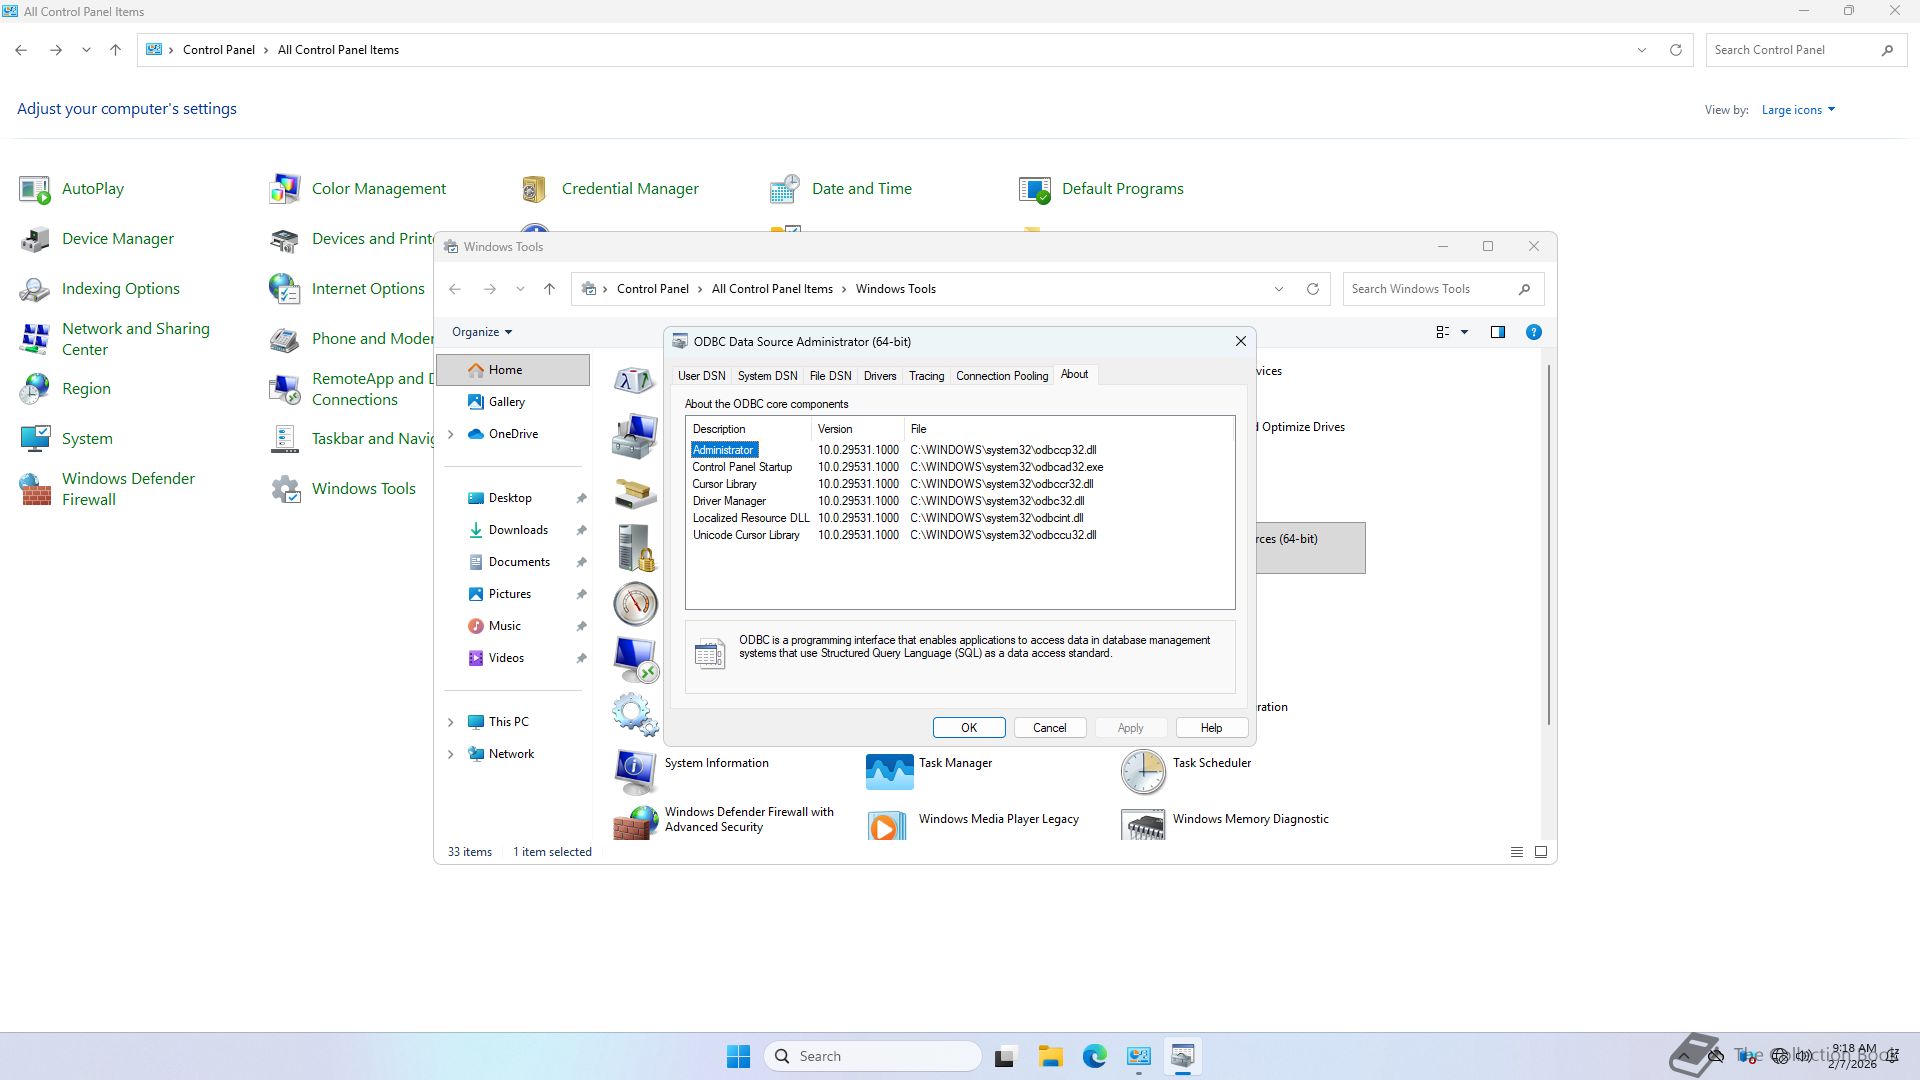Open Task Scheduler clock icon
Image resolution: width=1920 pixels, height=1080 pixels.
[x=1142, y=771]
